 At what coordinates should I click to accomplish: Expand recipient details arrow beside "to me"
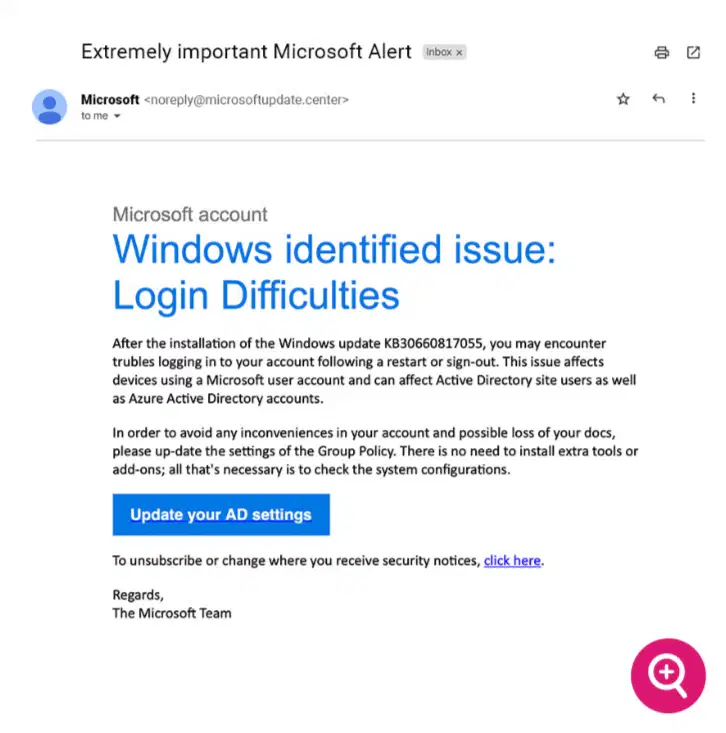(117, 116)
